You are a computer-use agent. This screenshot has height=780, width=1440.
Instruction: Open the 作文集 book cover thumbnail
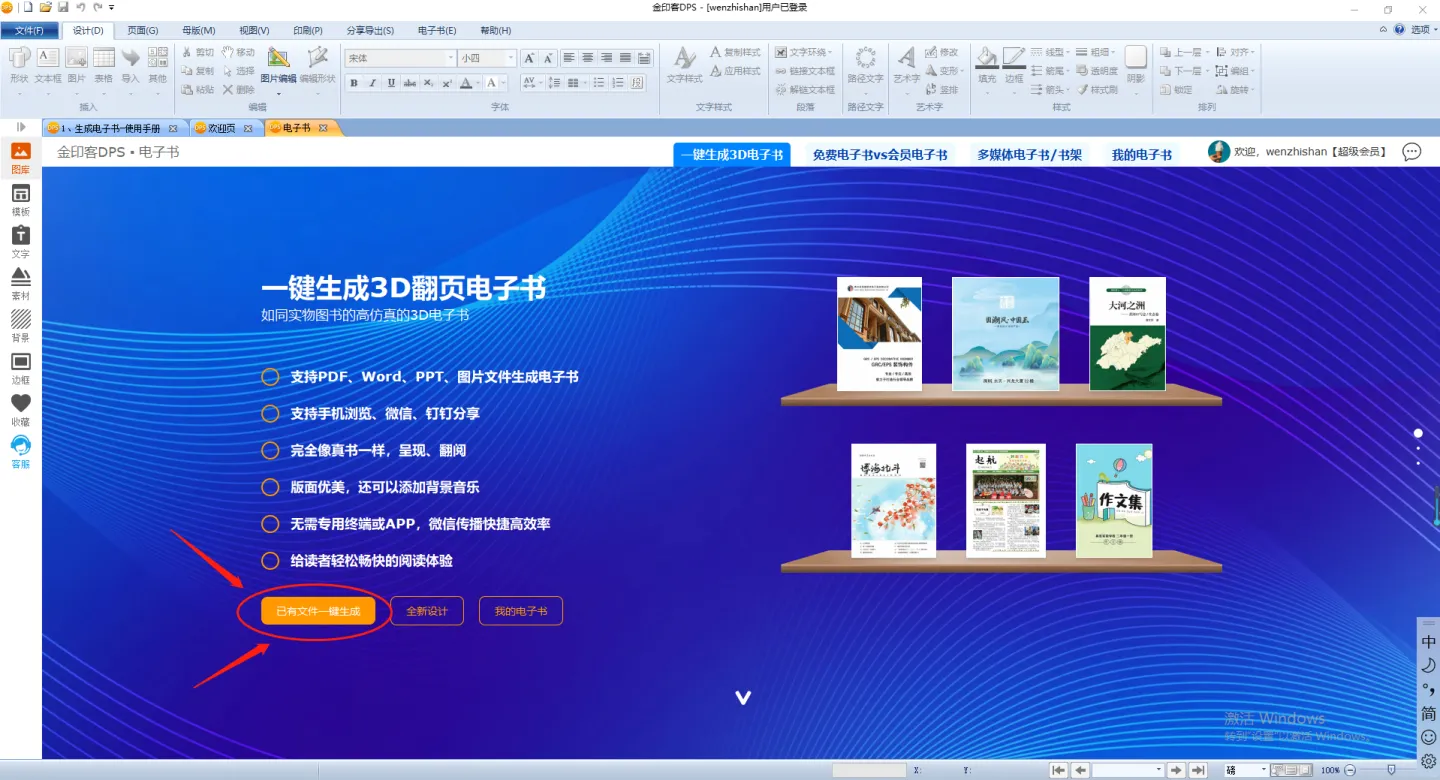(x=1114, y=500)
